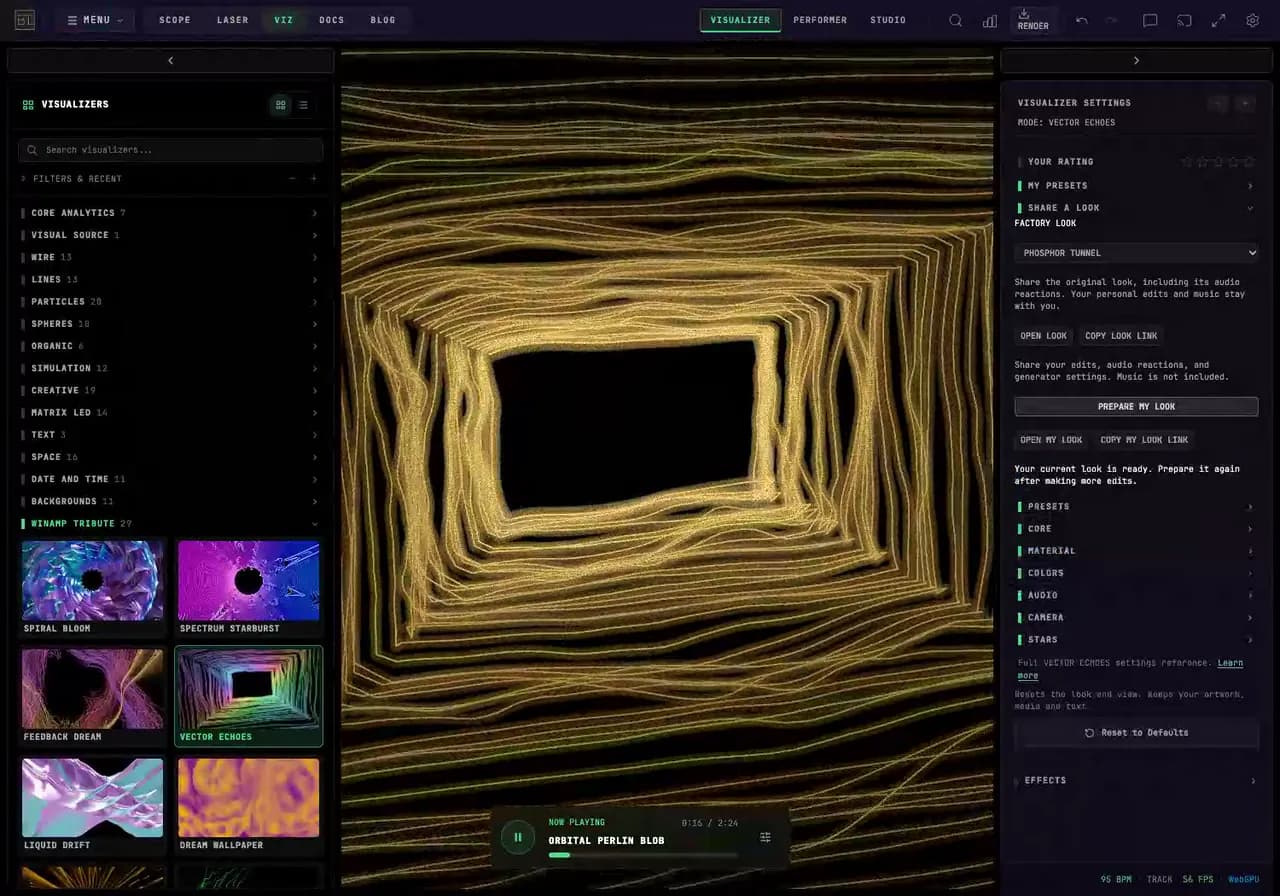Click the WebGPU status label
Viewport: 1280px width, 896px height.
pos(1244,879)
